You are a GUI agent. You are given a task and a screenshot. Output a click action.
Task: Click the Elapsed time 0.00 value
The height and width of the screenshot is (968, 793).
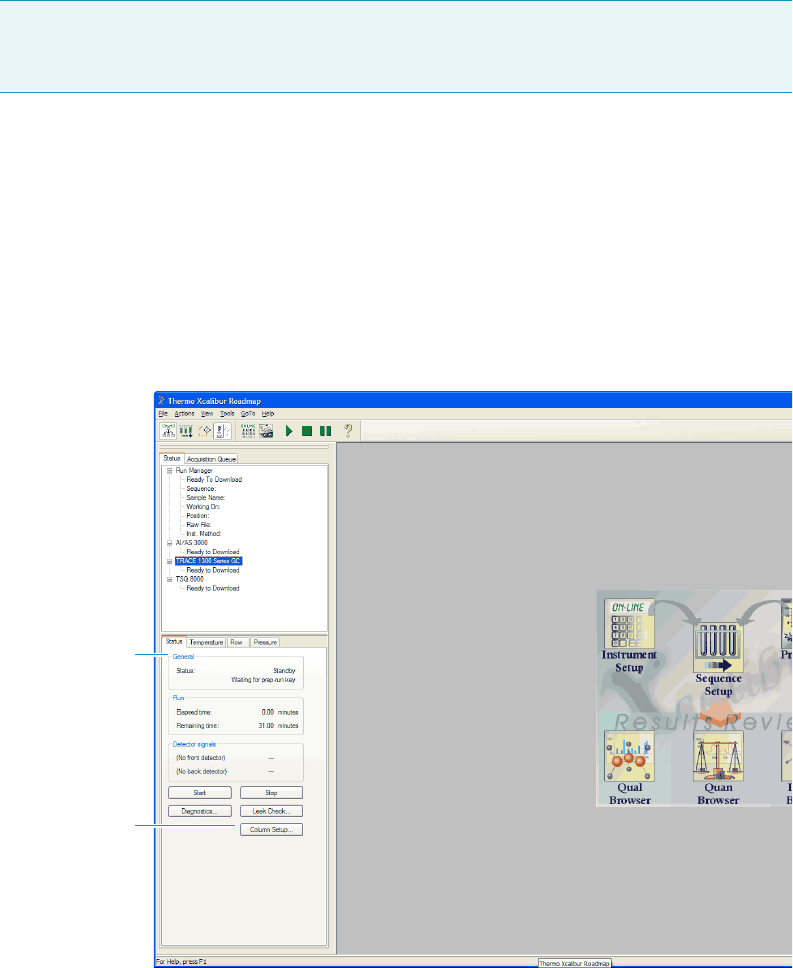click(x=268, y=712)
